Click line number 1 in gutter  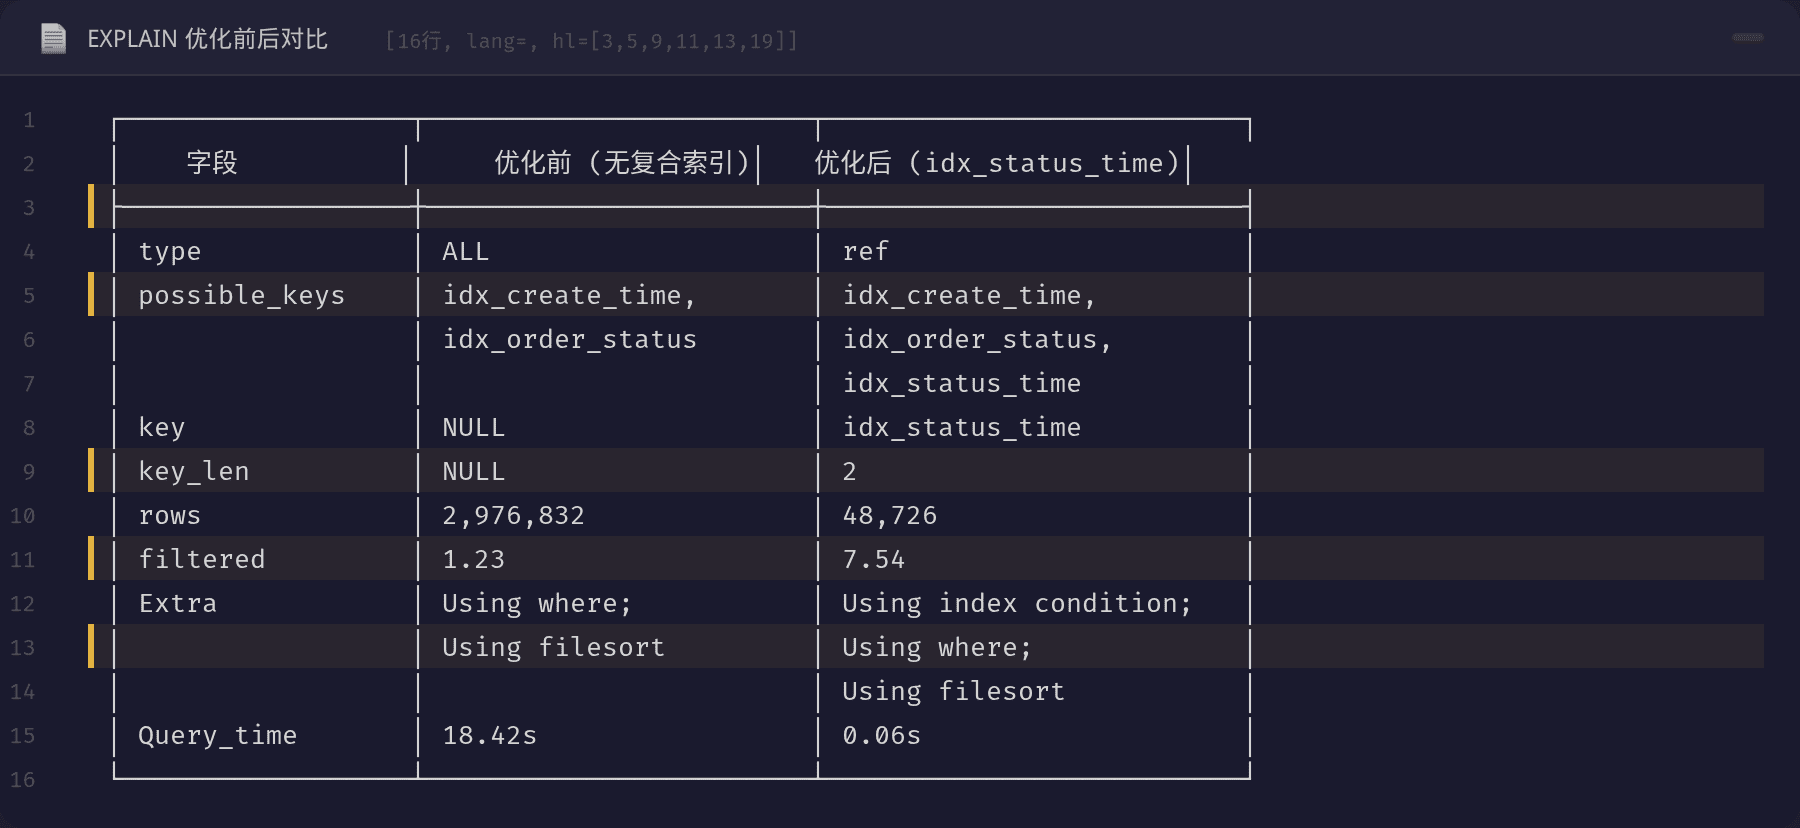coord(29,120)
